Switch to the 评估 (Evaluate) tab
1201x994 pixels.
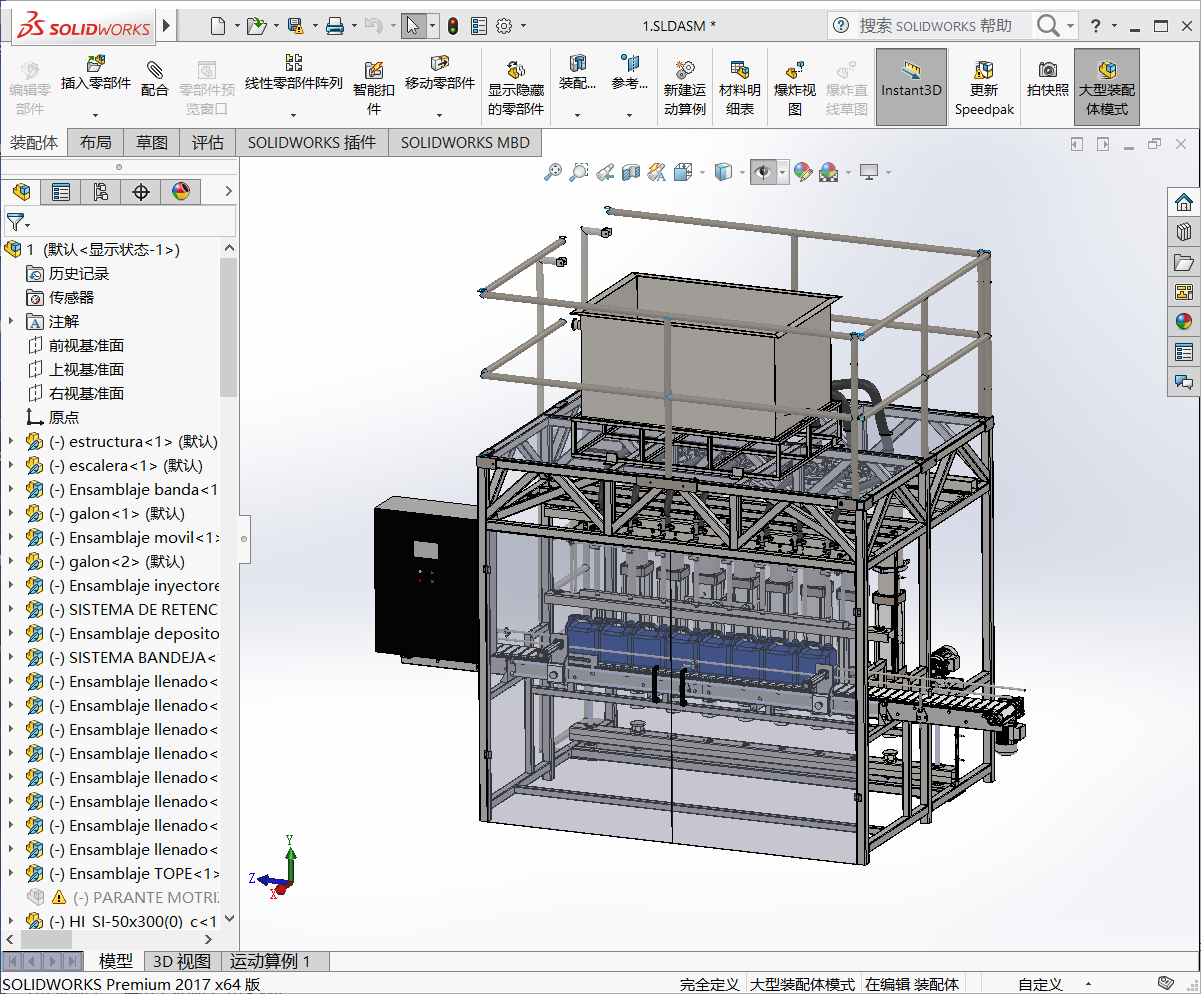click(x=207, y=143)
